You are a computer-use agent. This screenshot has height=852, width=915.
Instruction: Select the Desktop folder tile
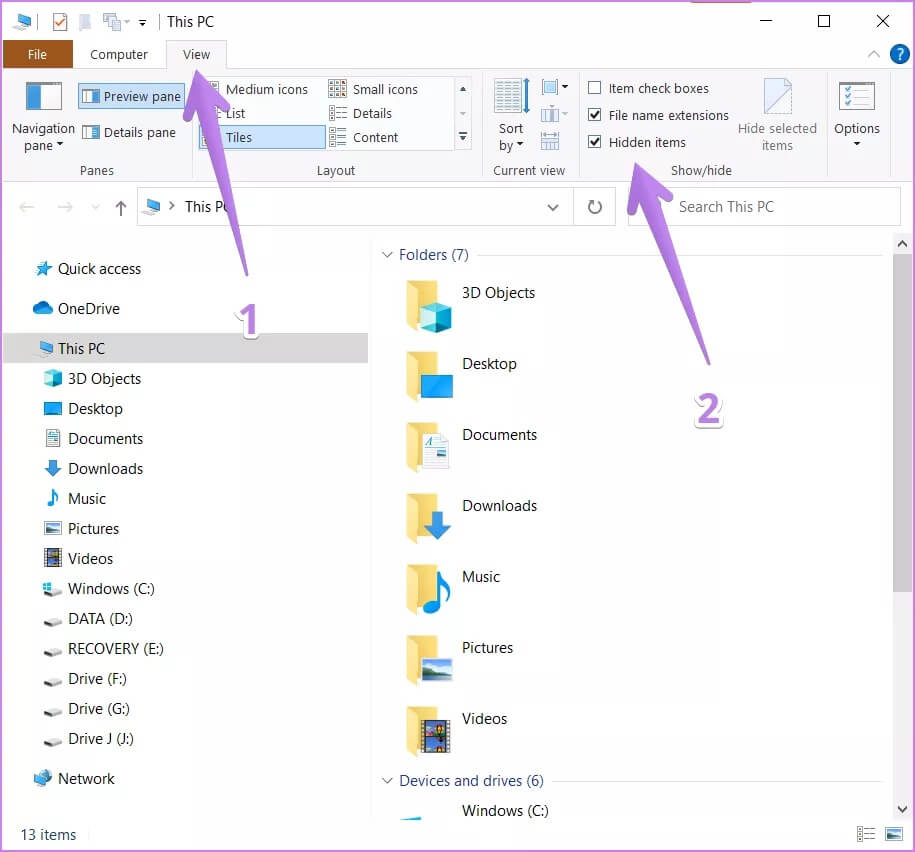tap(462, 377)
